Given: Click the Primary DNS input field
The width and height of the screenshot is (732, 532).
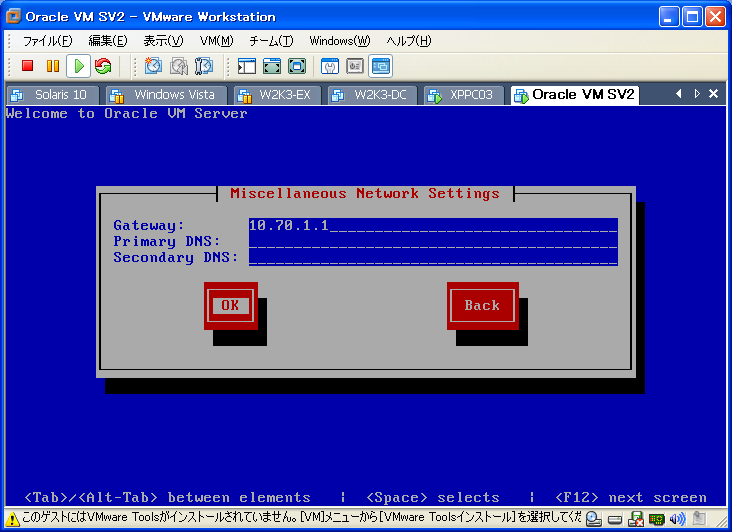Looking at the screenshot, I should click(433, 242).
